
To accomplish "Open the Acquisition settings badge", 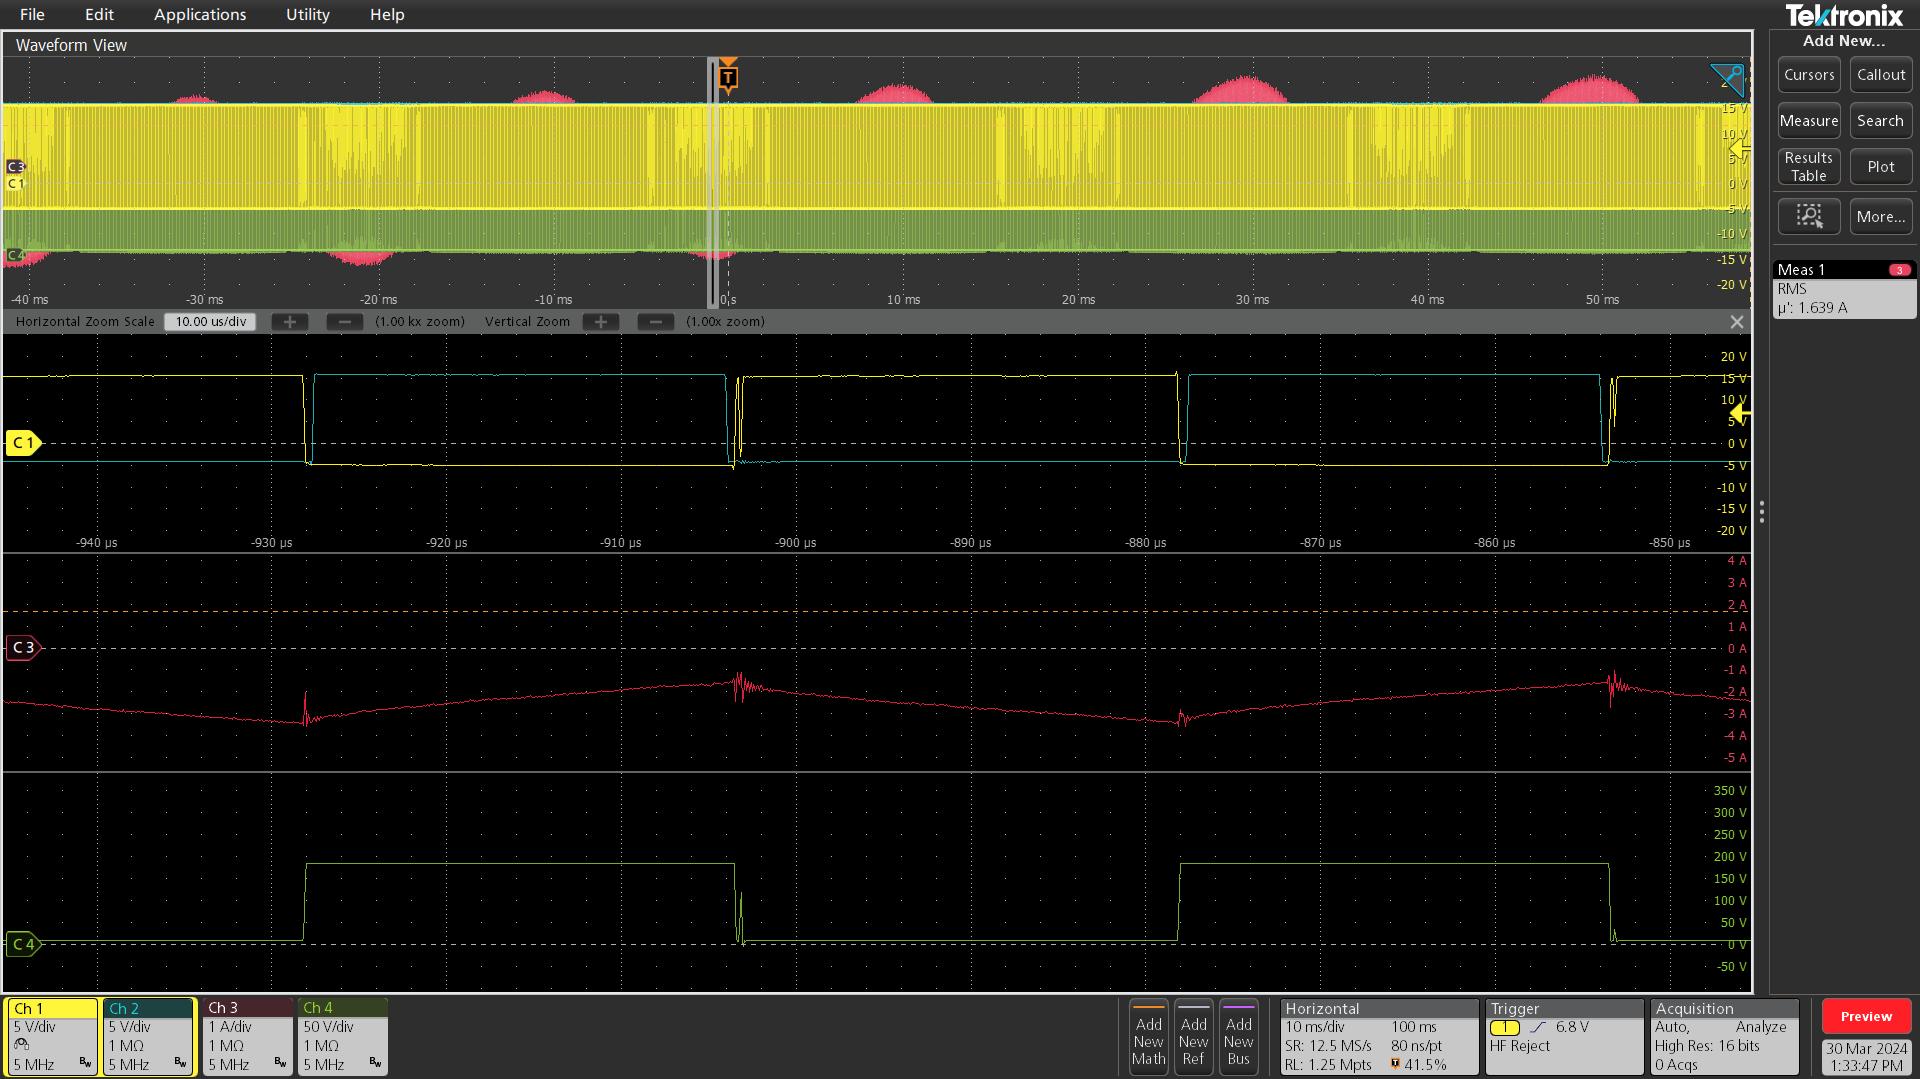I will click(x=1724, y=1037).
